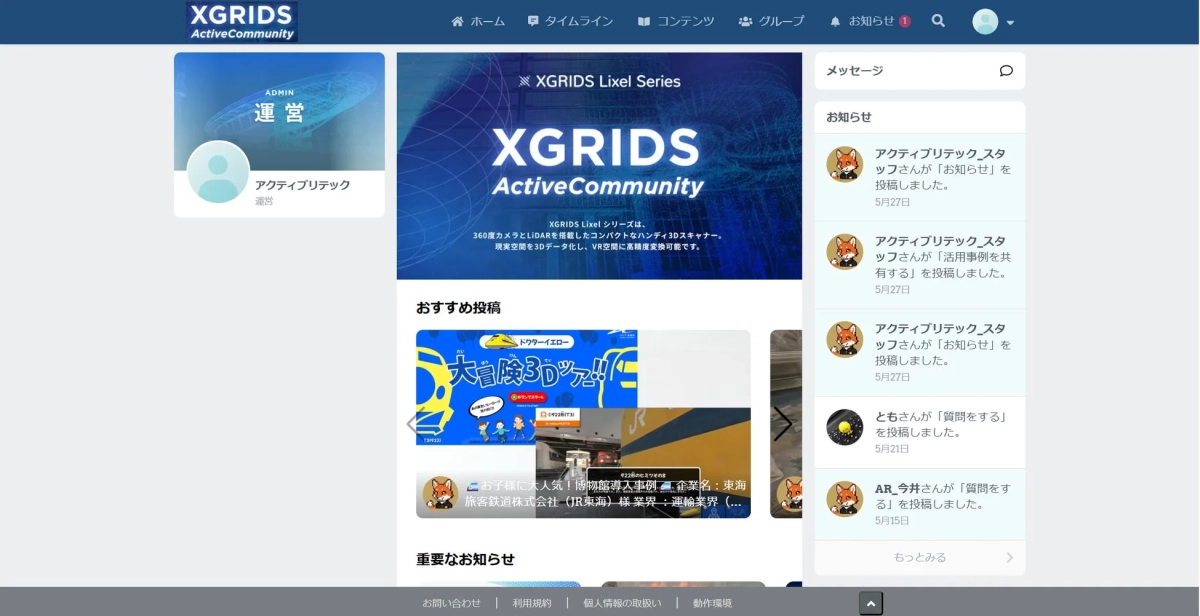Open AR_今井さん 質問をする notification
The image size is (1200, 616).
pyautogui.click(x=920, y=505)
